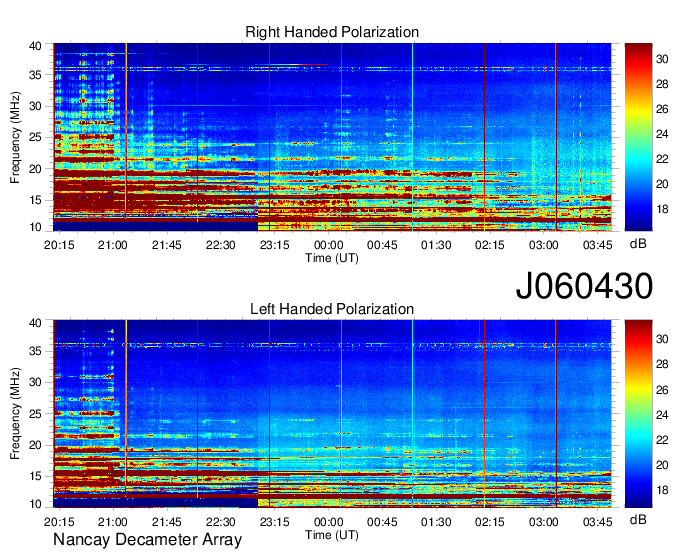Click the 21:00 time tick of Right Handed plot

[113, 245]
